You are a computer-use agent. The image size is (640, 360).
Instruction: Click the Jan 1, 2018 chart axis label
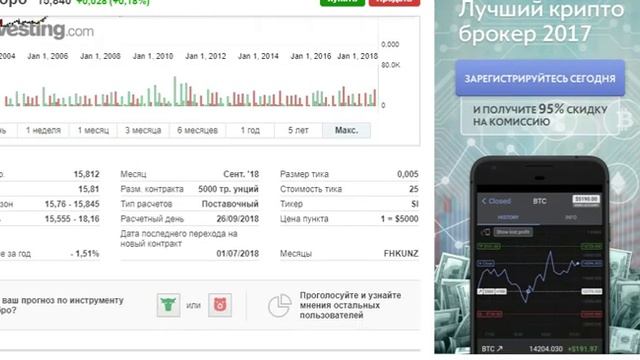coord(358,56)
